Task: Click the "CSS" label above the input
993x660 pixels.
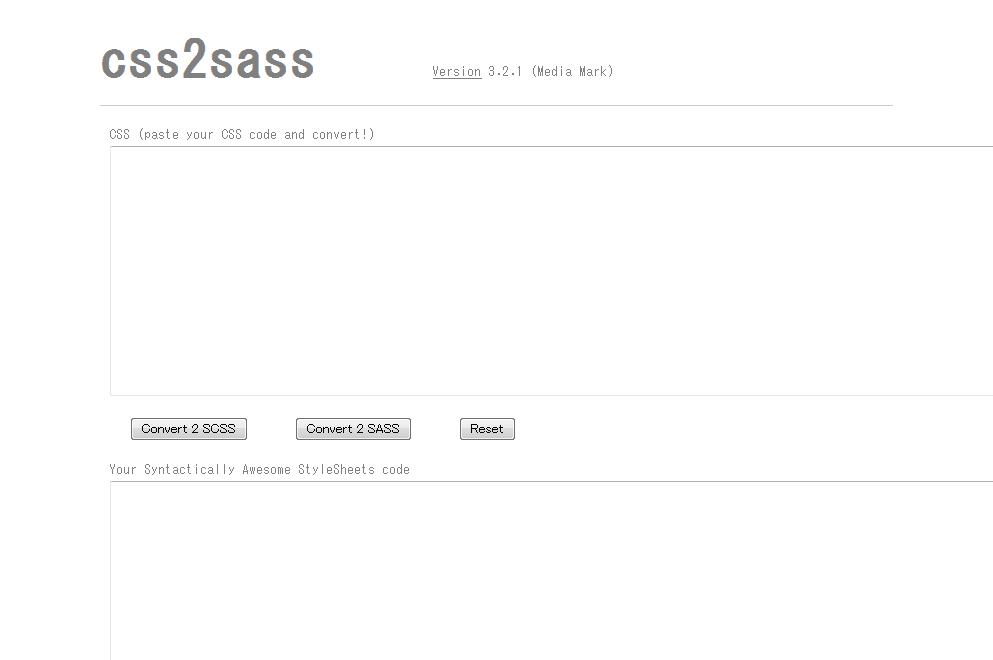Action: [120, 134]
